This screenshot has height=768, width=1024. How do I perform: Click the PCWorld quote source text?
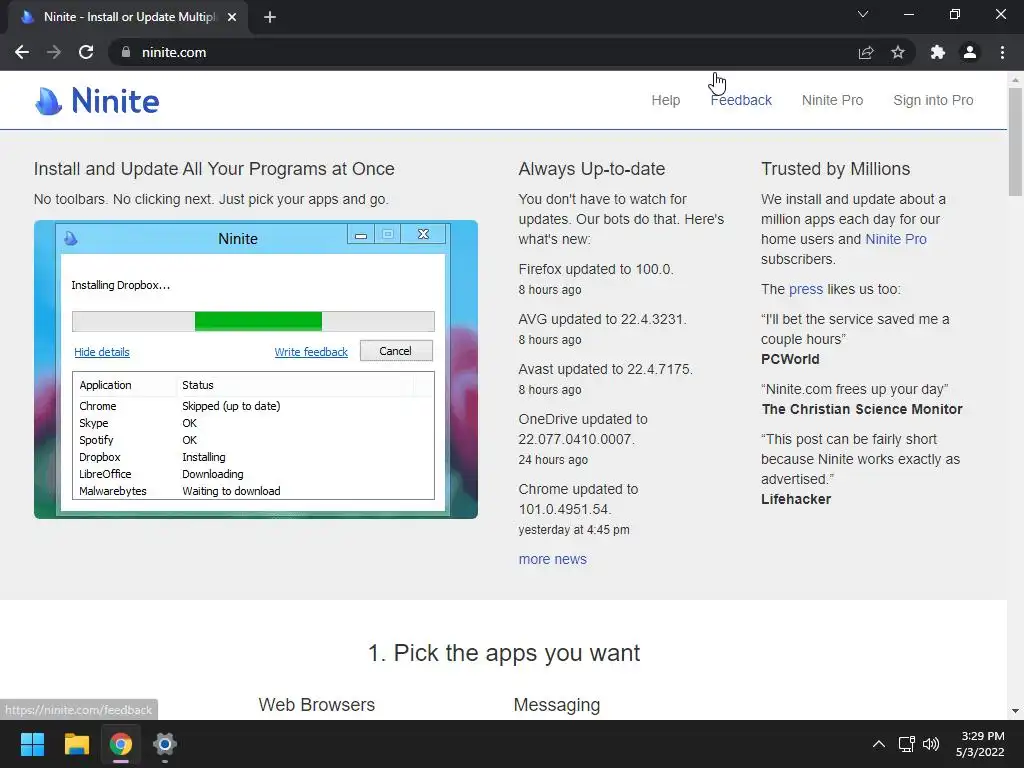point(790,359)
